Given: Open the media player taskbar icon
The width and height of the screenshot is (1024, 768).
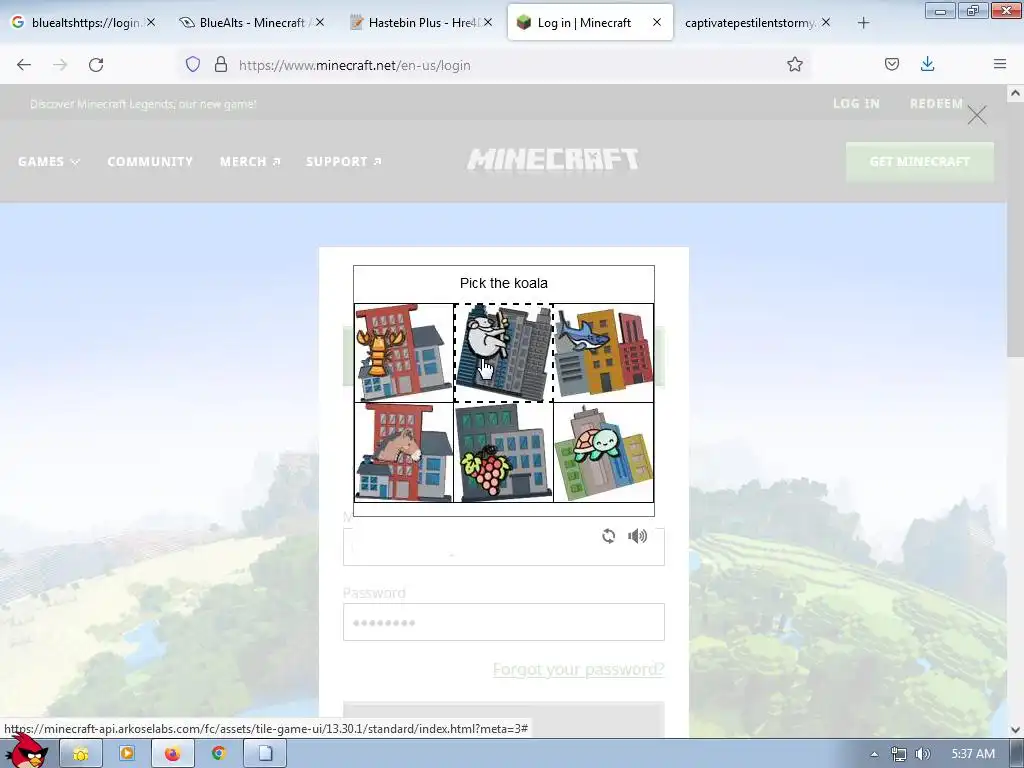Looking at the screenshot, I should coord(127,754).
